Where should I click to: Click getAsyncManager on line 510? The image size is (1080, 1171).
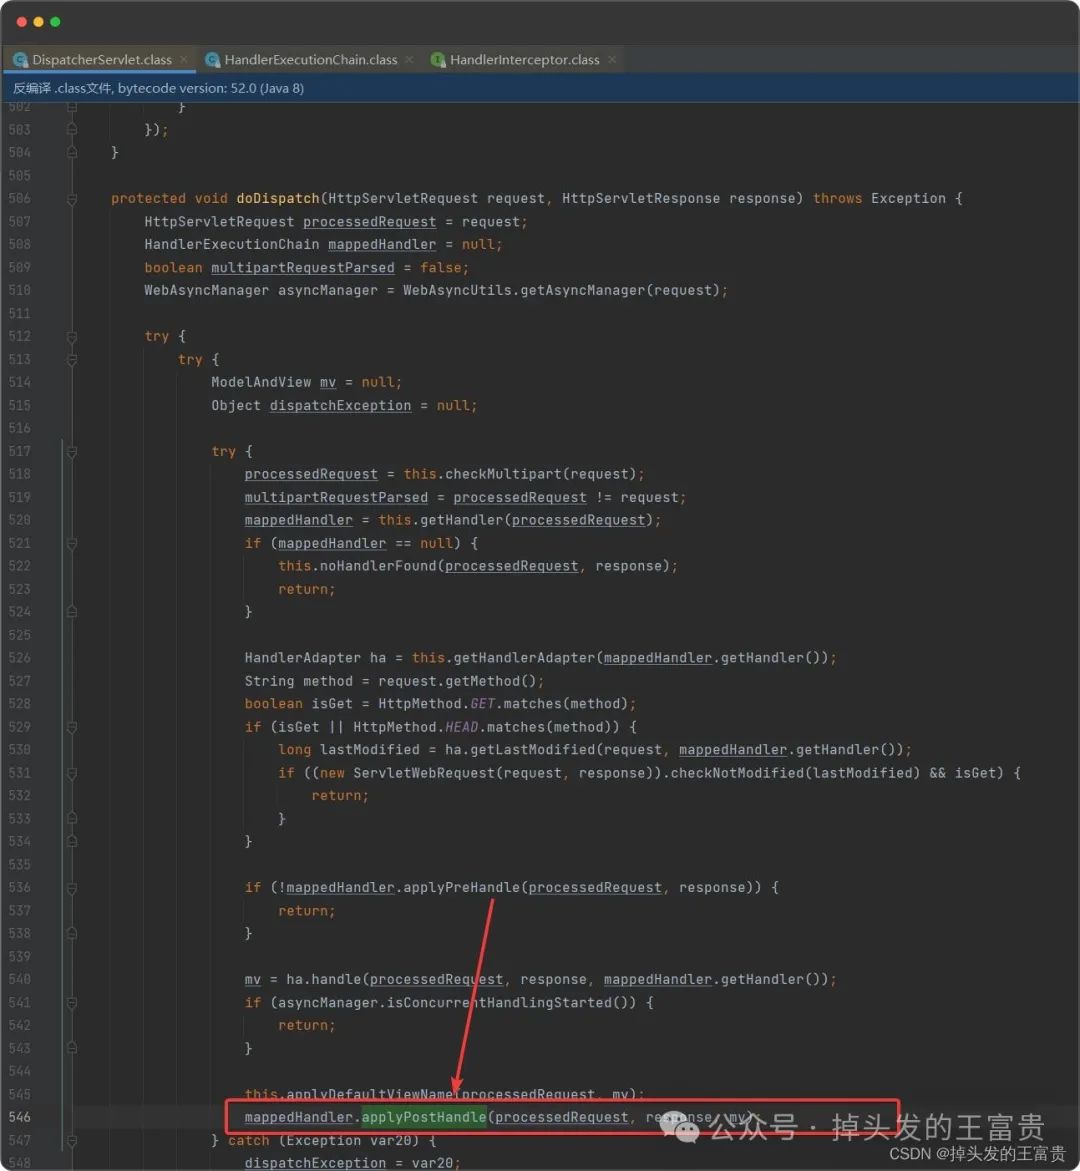582,291
